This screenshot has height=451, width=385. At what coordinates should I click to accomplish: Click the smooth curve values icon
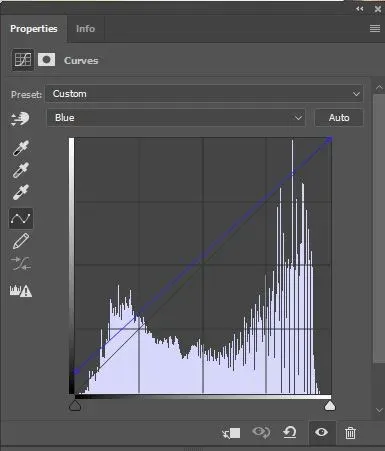coord(21,263)
